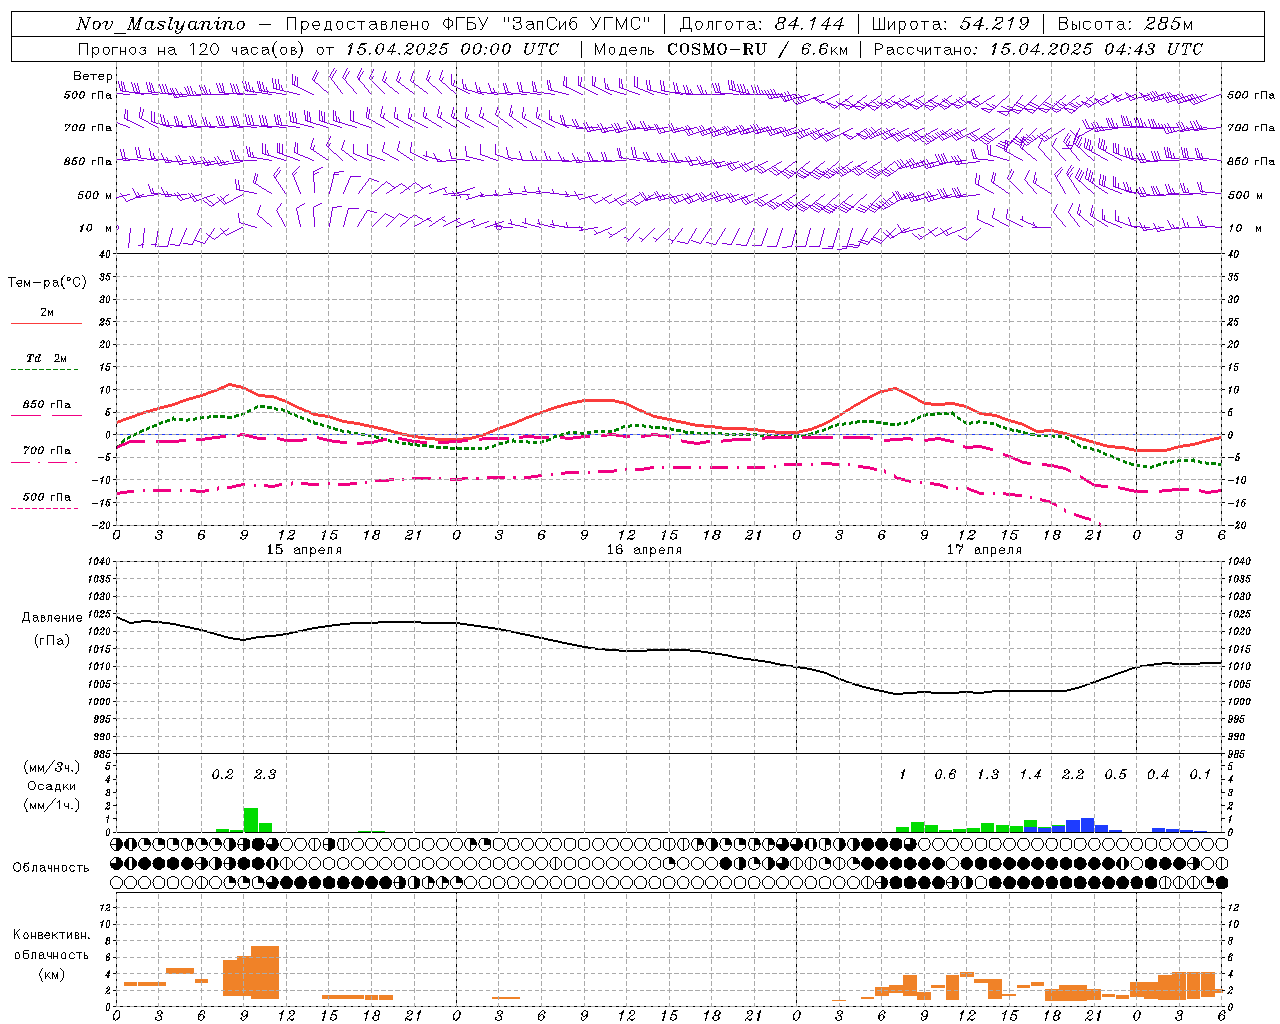Click the Конвективн. label
The width and height of the screenshot is (1280, 1024).
pos(51,935)
